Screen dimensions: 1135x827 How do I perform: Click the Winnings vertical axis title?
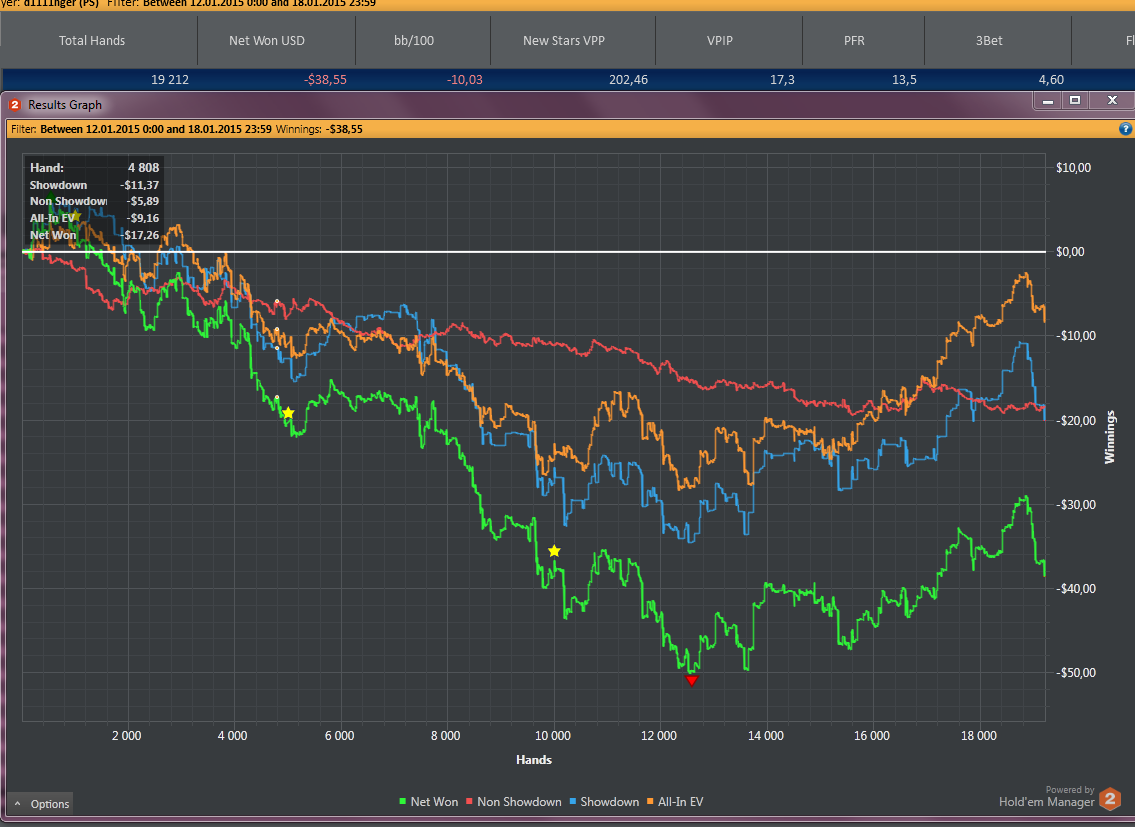(1110, 437)
